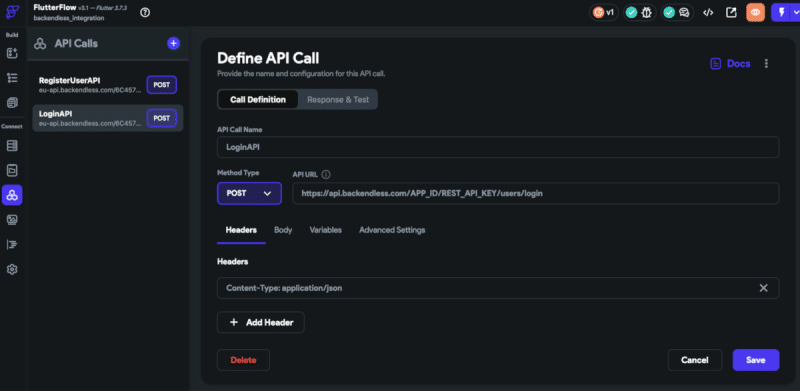This screenshot has height=391, width=800.
Task: View code with the developer menu icon
Action: (x=708, y=13)
